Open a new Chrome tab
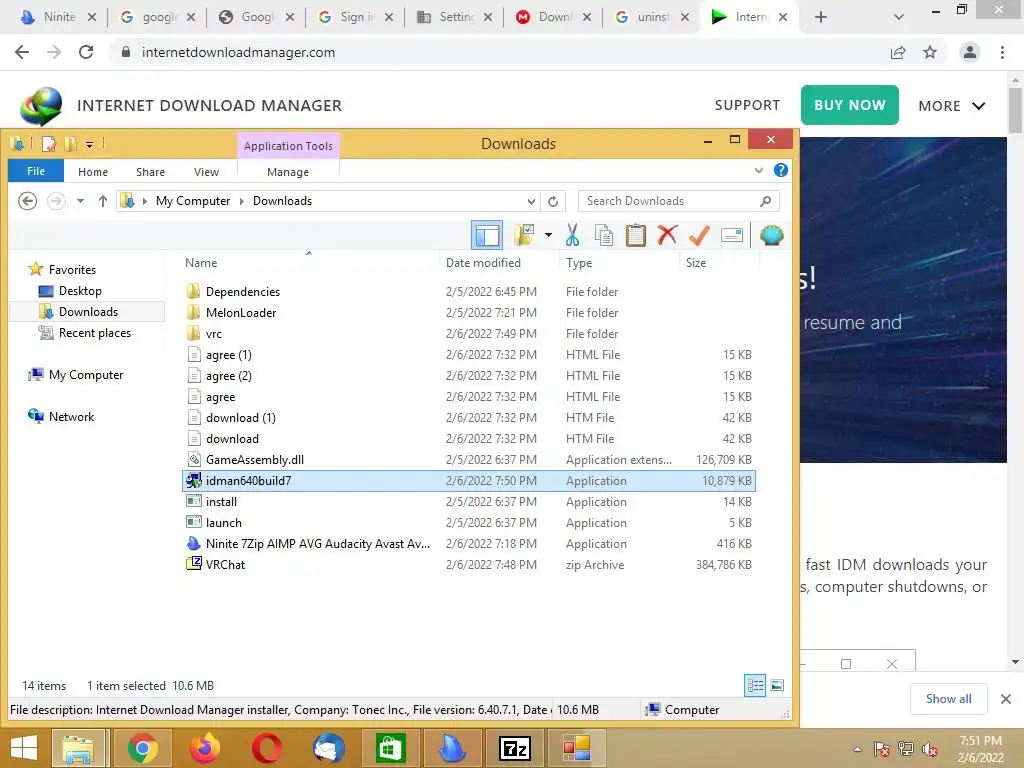The image size is (1024, 768). pos(821,17)
